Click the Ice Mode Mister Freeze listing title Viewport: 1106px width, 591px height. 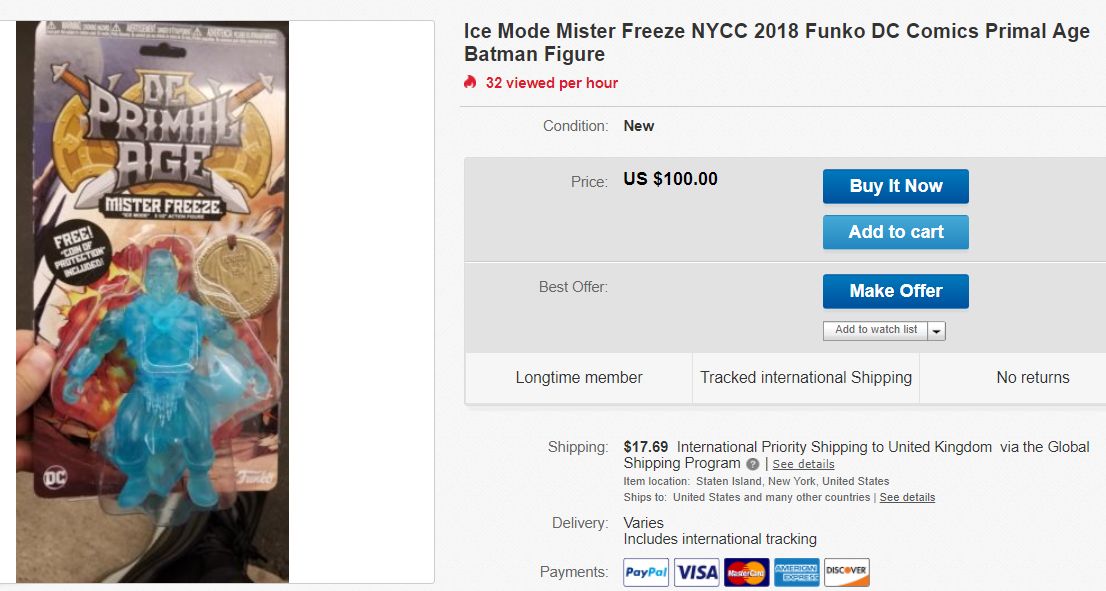pos(776,42)
